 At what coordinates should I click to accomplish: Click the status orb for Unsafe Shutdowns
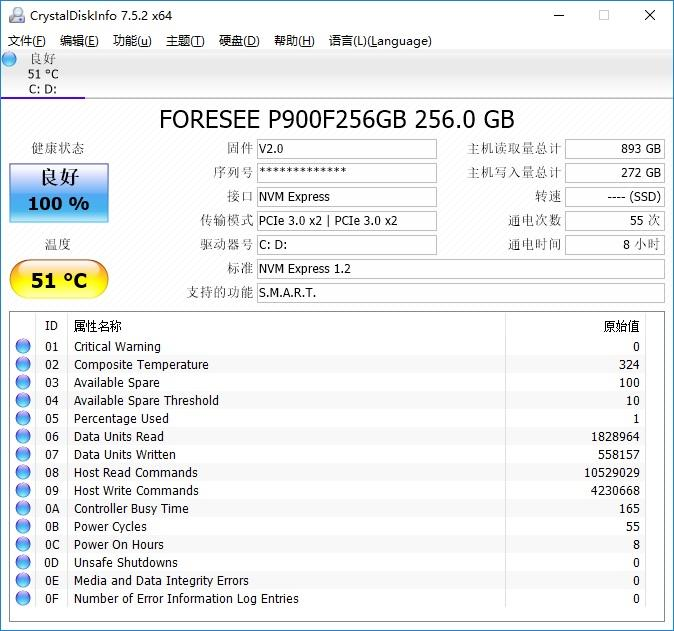coord(23,563)
